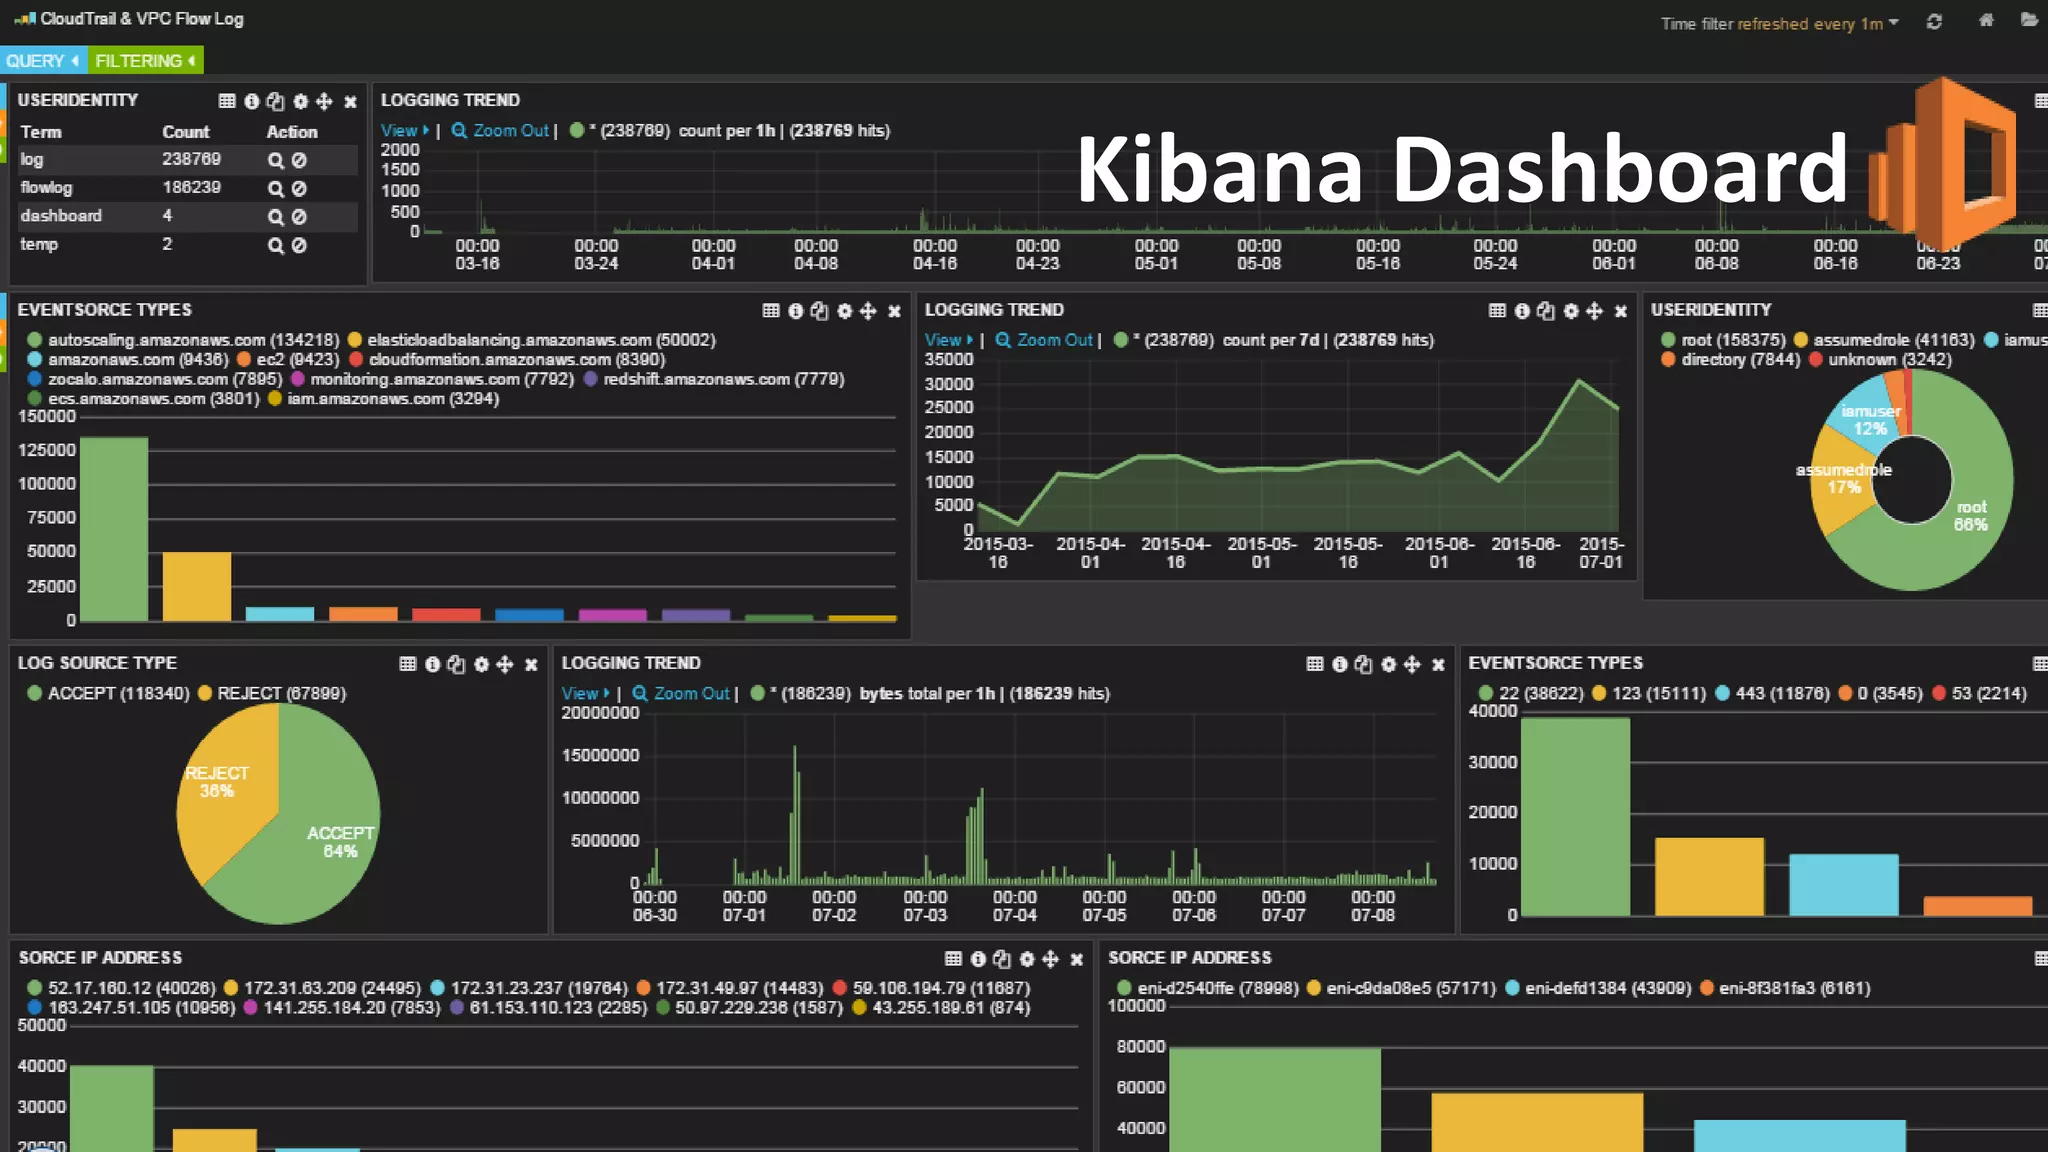Click the exclude icon in the temp row

(299, 245)
